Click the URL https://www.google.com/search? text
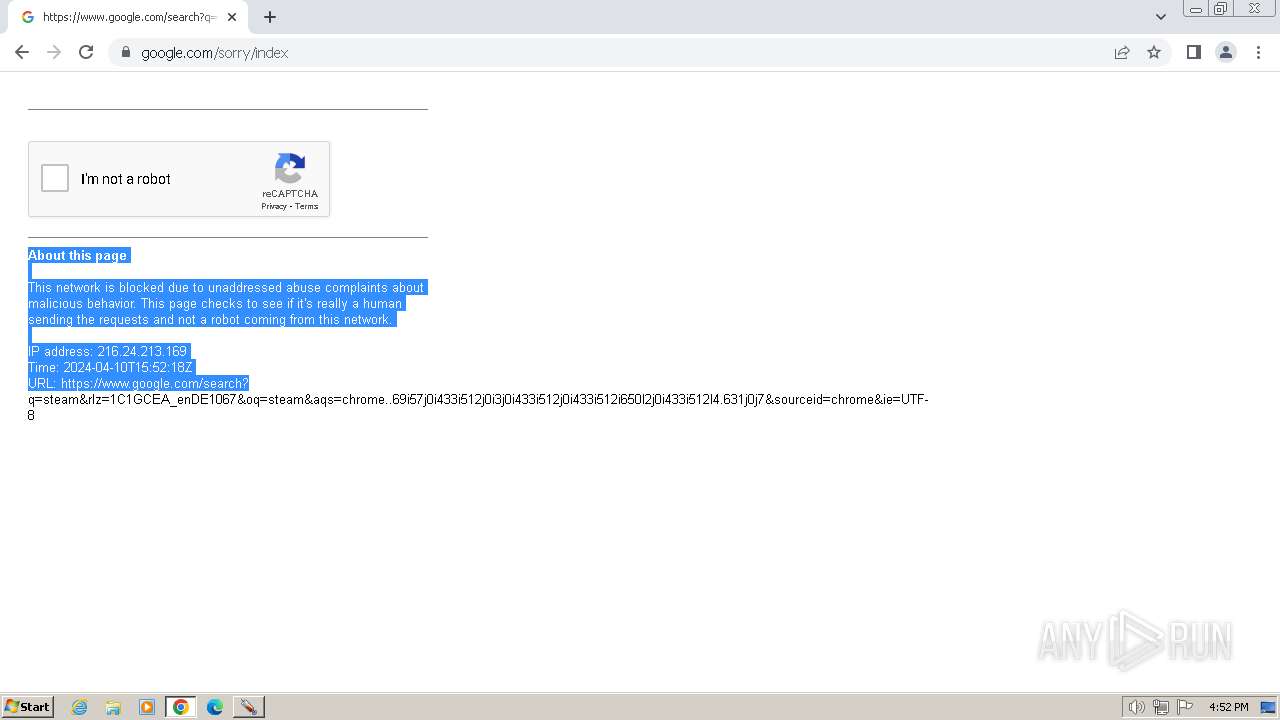This screenshot has height=720, width=1280. (138, 383)
